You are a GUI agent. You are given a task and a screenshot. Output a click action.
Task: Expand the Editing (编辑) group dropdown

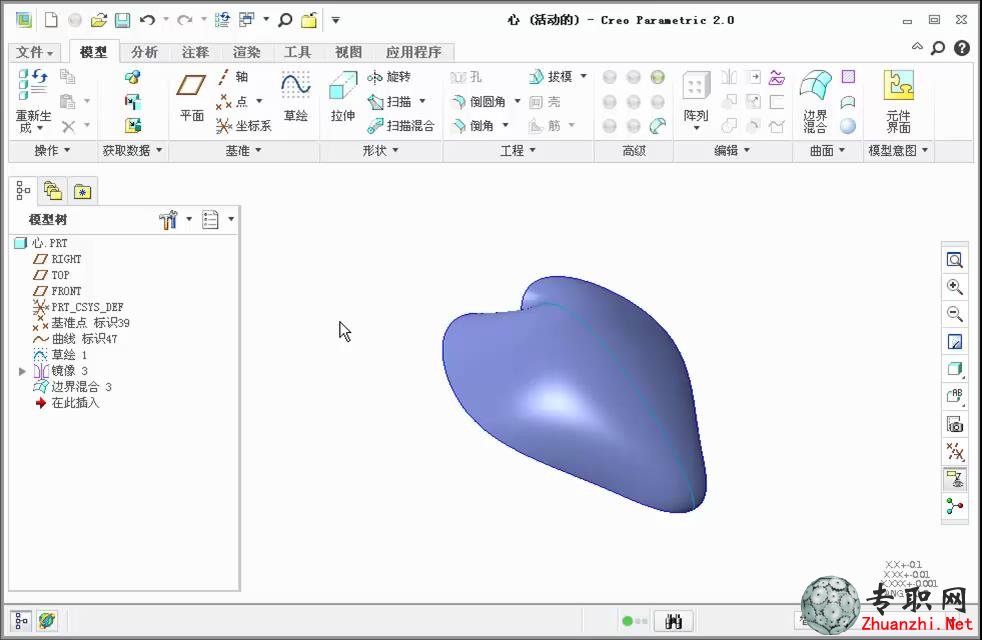coord(732,150)
